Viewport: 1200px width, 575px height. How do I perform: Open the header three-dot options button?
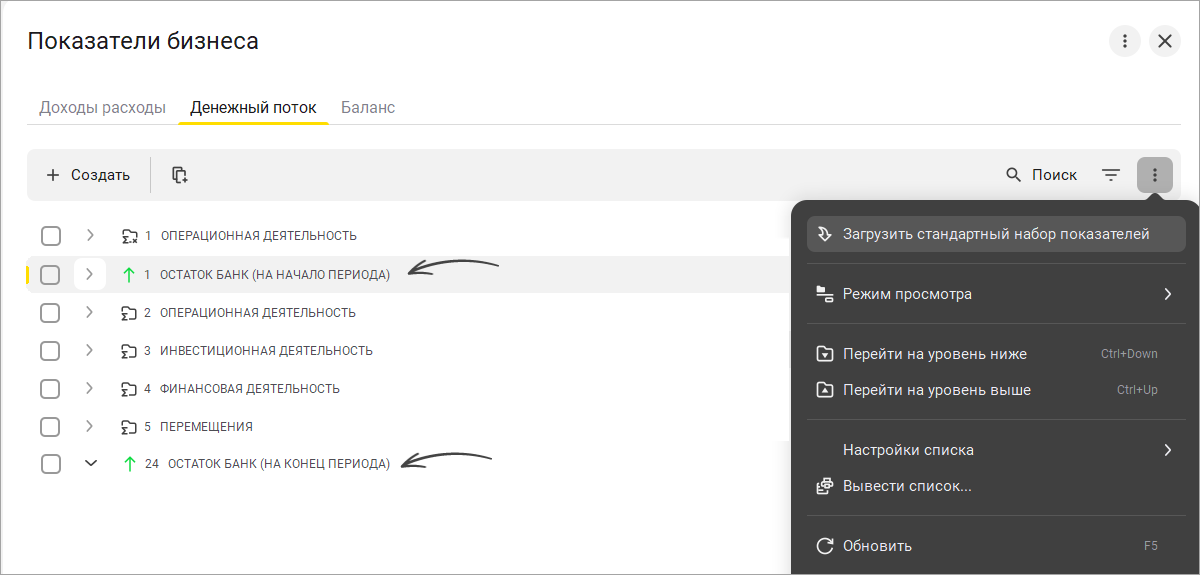[1125, 41]
